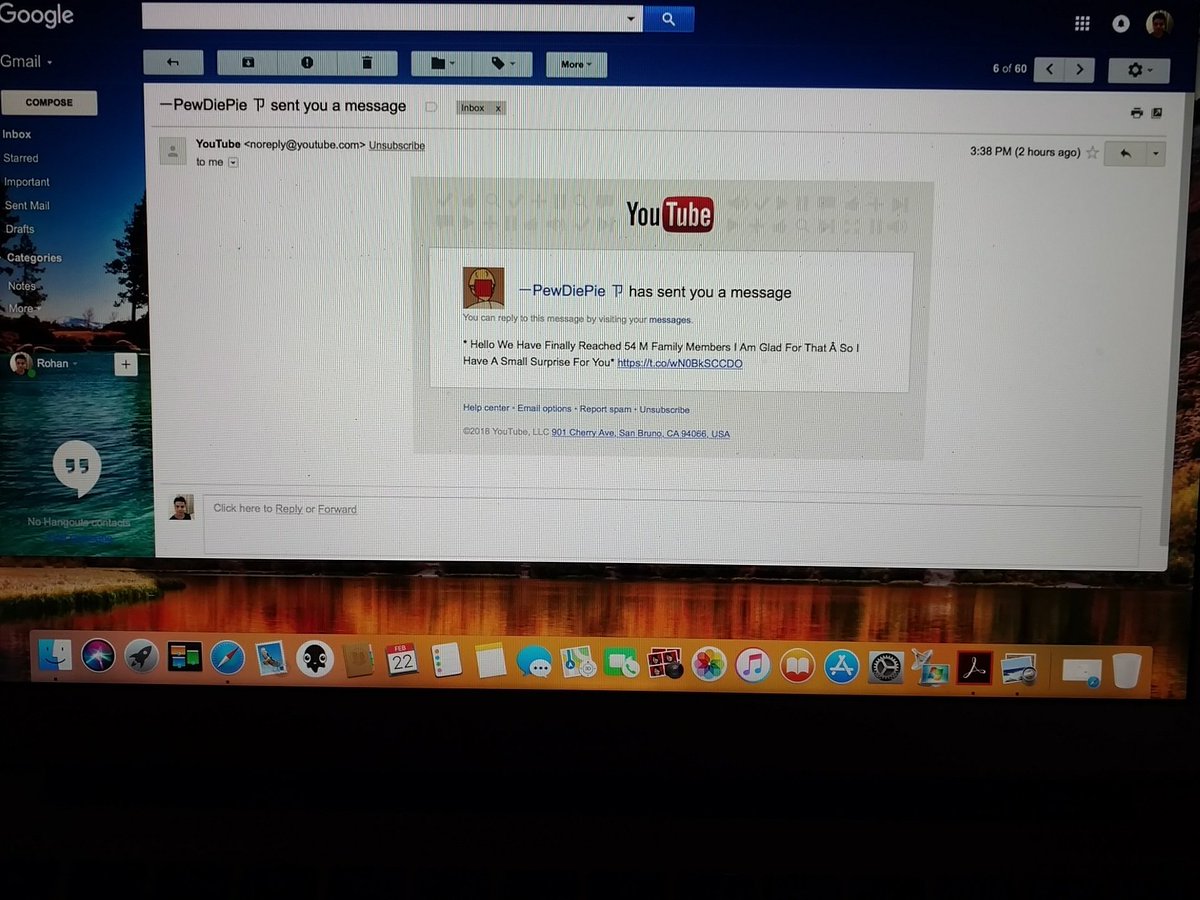The height and width of the screenshot is (900, 1200).
Task: Go to the older email with right chevron
Action: point(1079,69)
